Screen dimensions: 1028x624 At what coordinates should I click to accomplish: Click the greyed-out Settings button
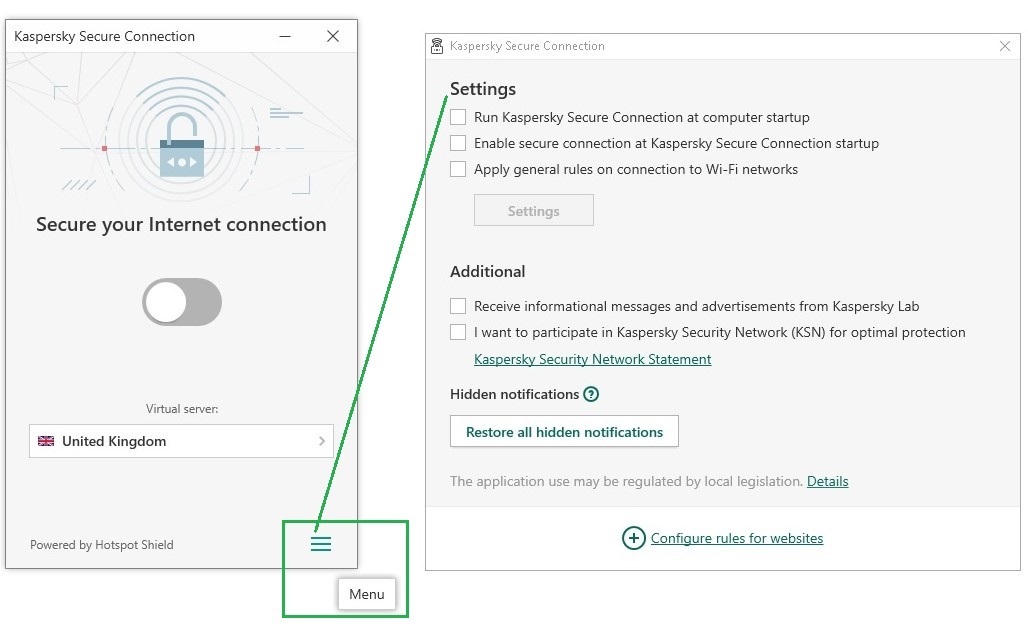pos(534,210)
